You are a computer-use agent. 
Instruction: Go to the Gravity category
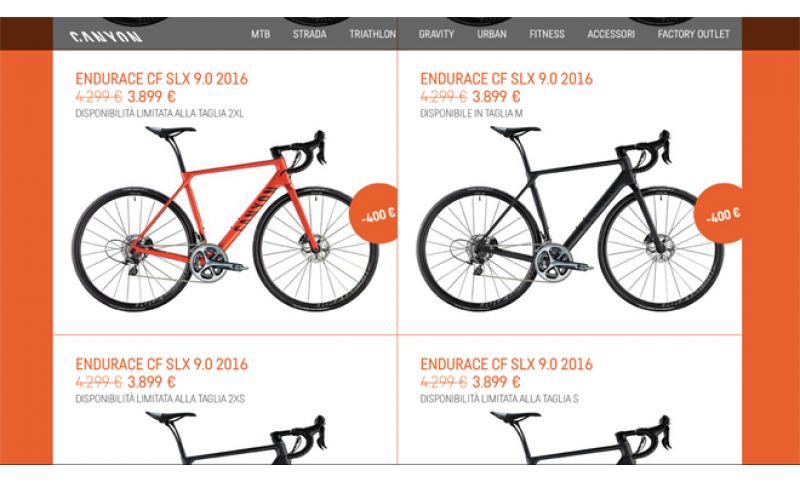tap(436, 34)
